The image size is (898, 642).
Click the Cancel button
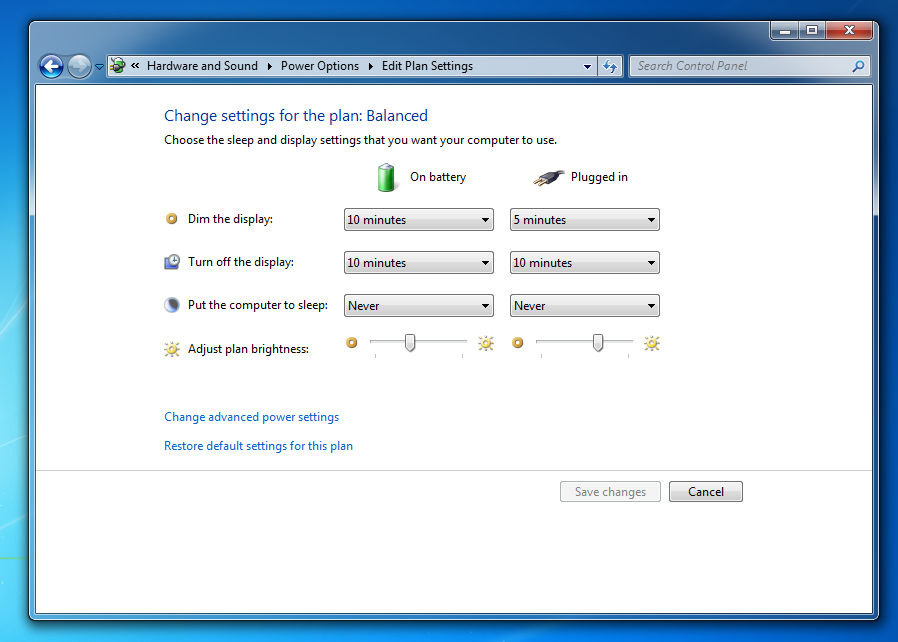tap(706, 491)
